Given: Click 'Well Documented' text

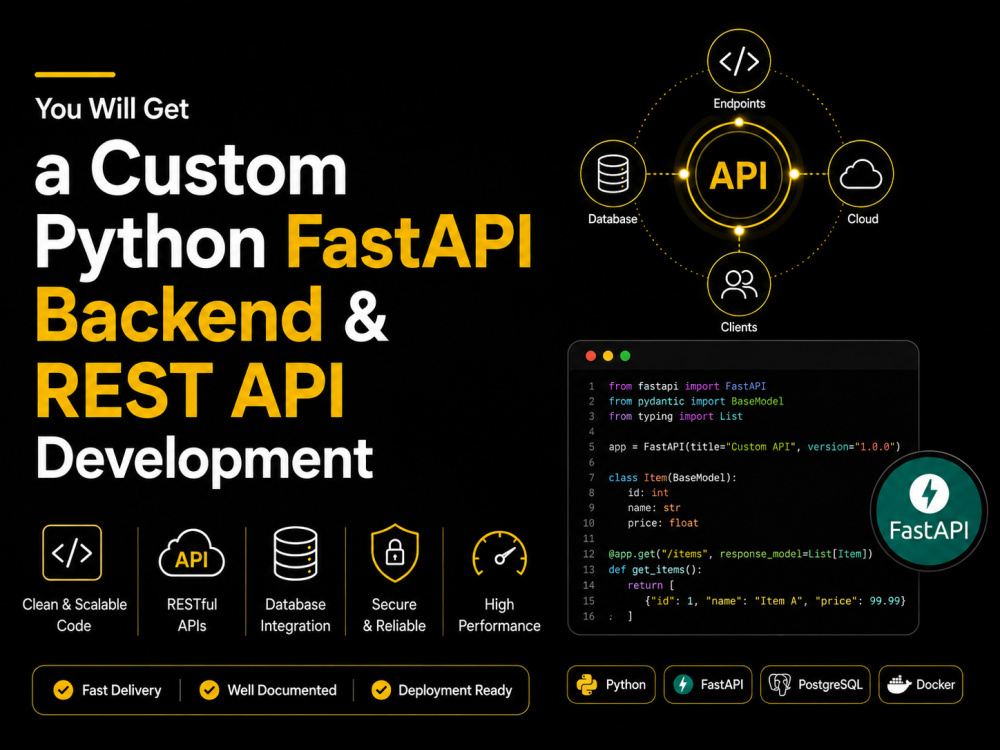Looking at the screenshot, I should tap(282, 690).
